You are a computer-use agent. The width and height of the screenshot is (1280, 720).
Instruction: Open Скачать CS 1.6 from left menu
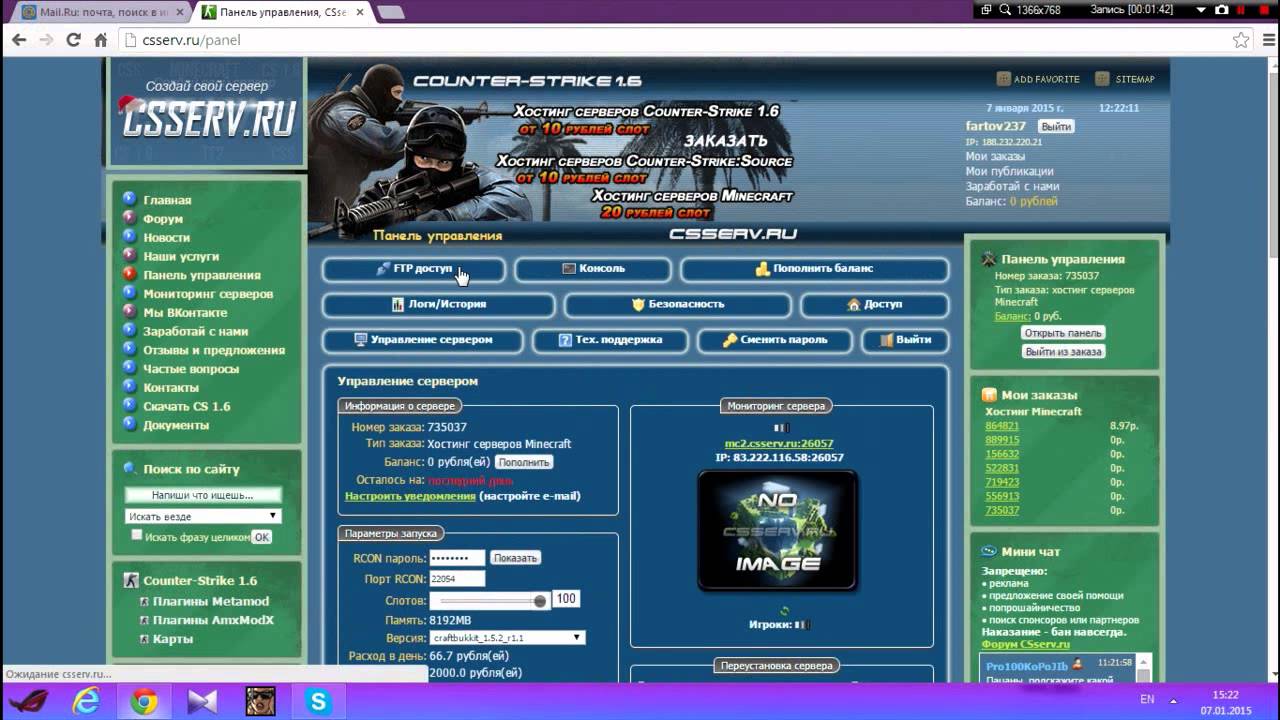pos(187,406)
